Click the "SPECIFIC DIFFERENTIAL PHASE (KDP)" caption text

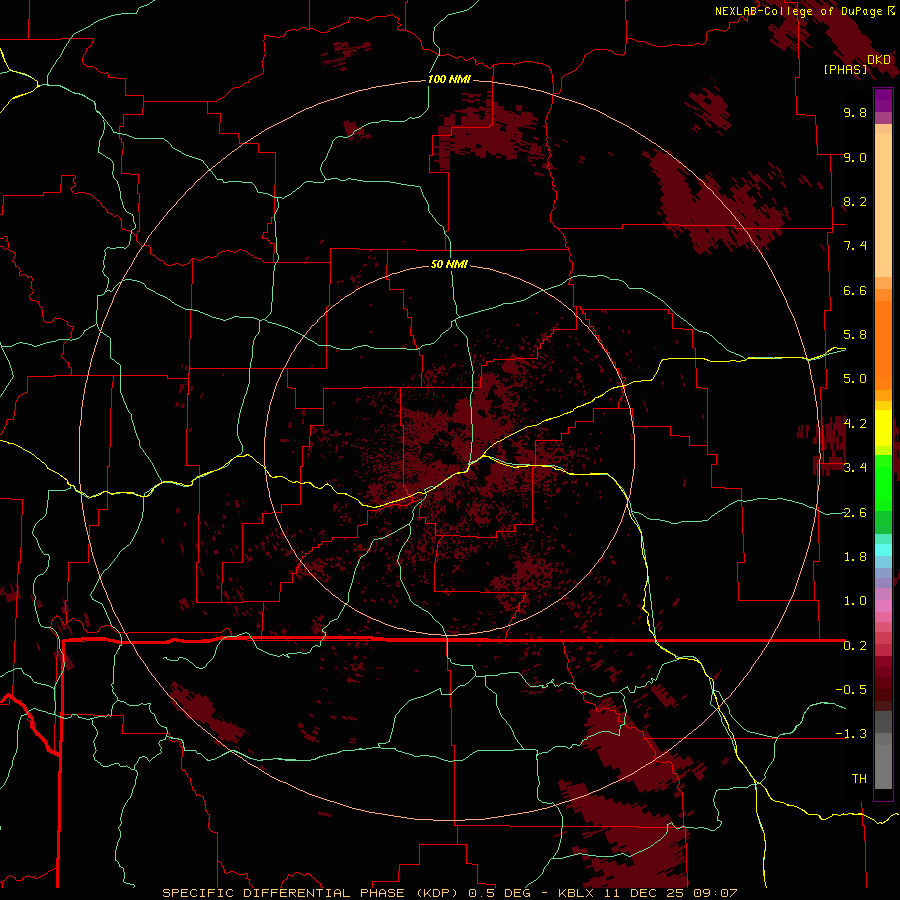[309, 893]
